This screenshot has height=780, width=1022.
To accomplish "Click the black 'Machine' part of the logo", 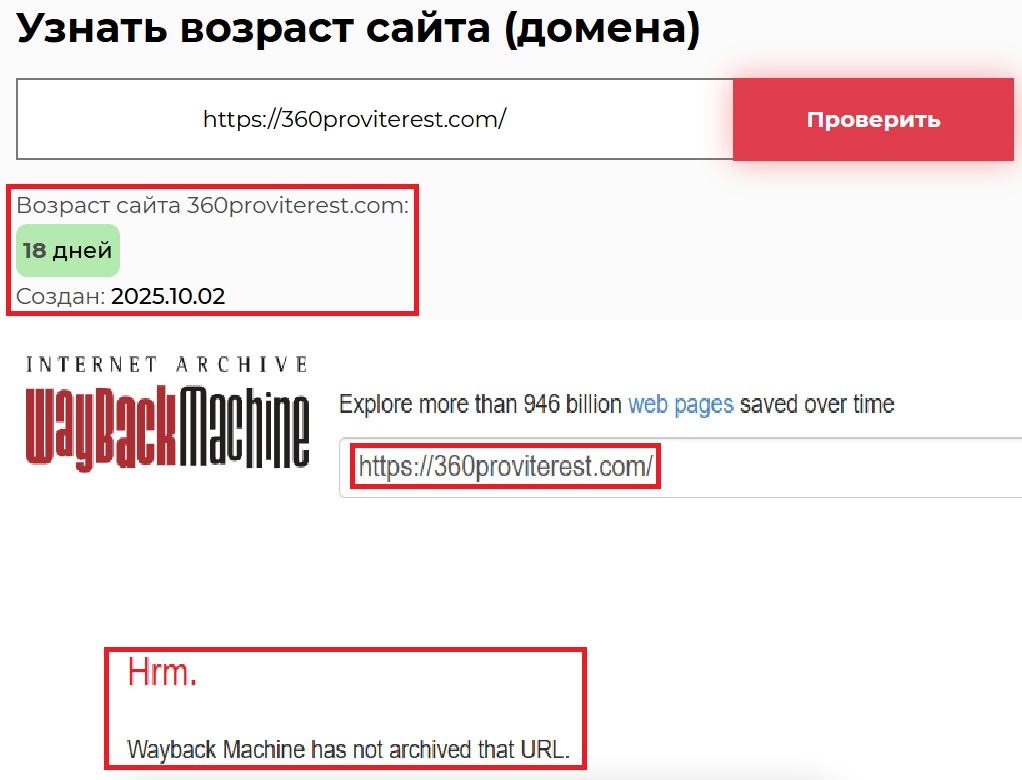I will pyautogui.click(x=244, y=427).
